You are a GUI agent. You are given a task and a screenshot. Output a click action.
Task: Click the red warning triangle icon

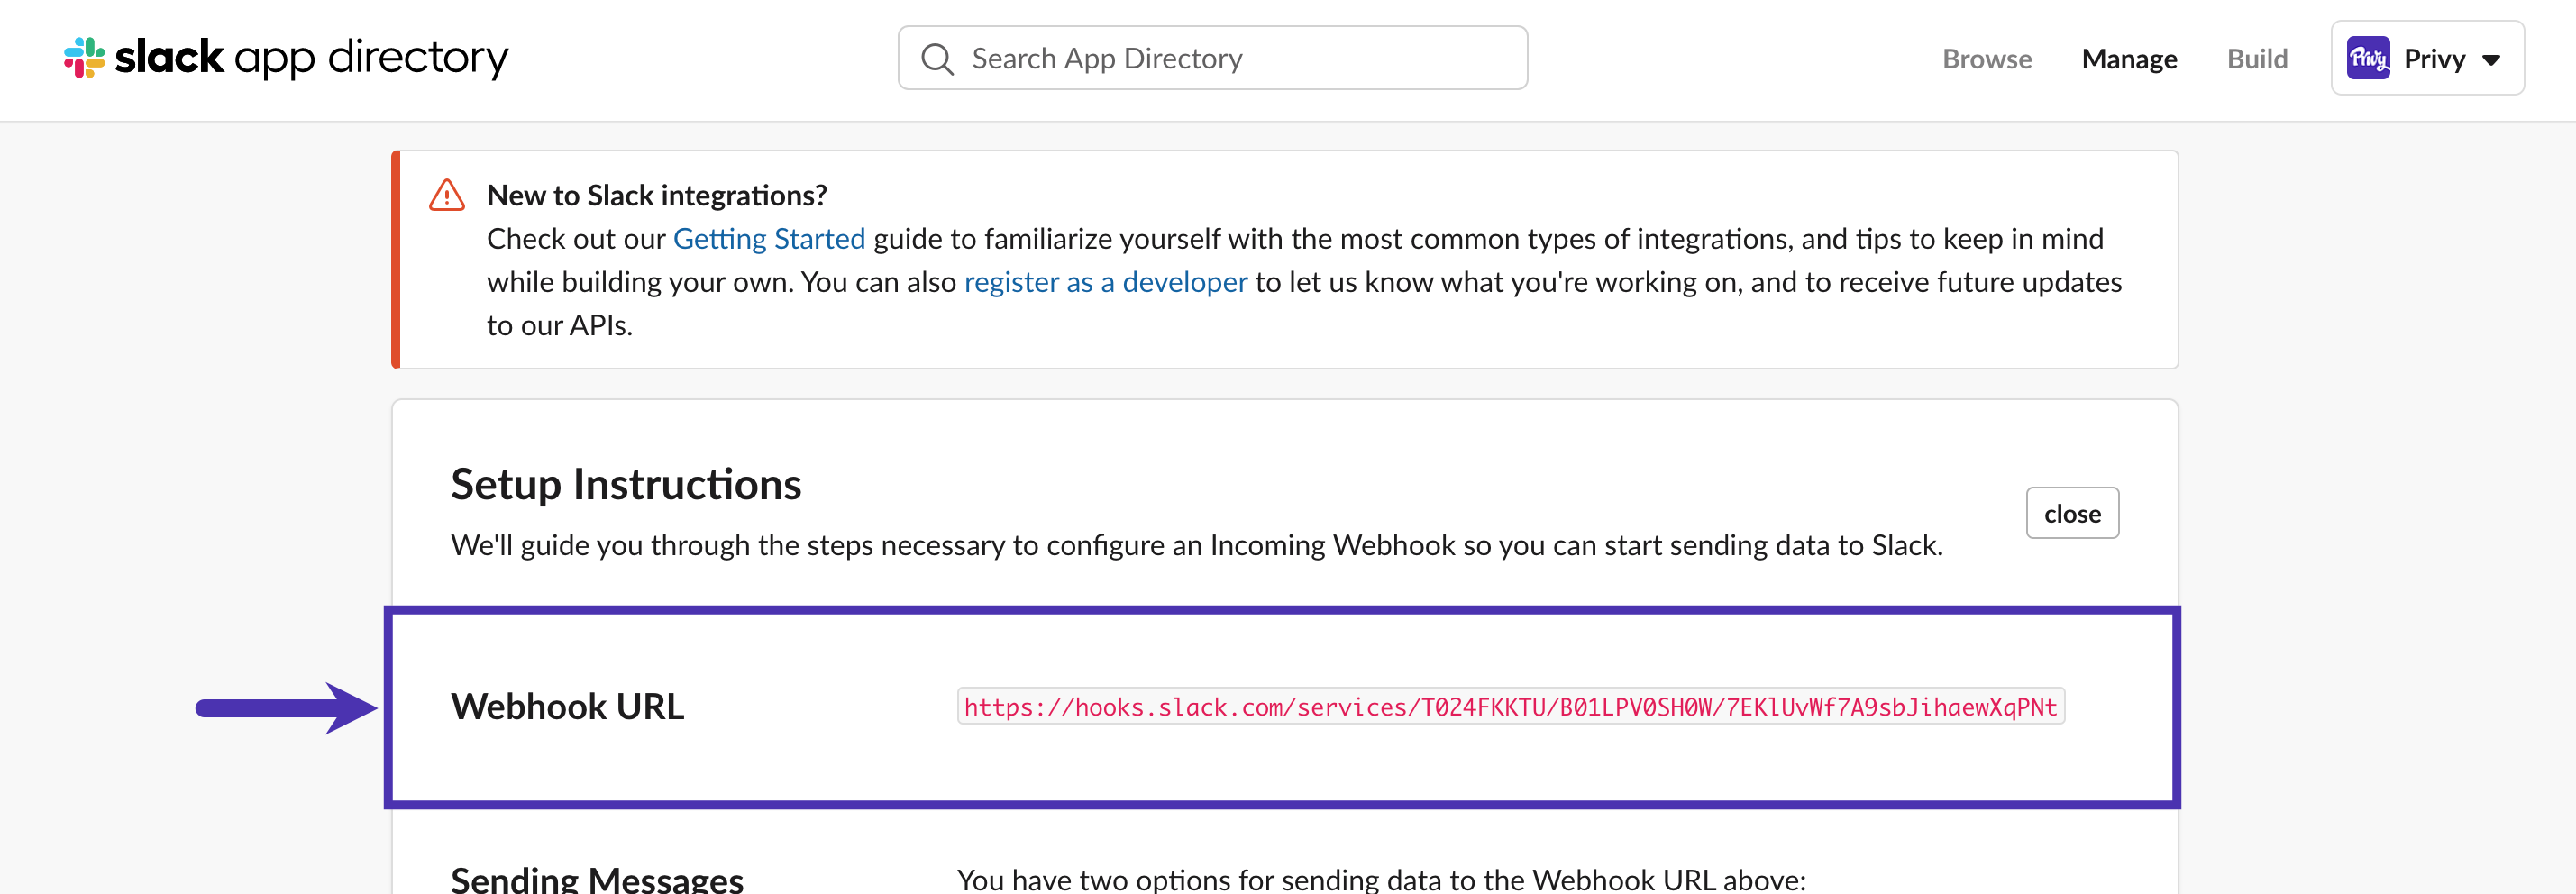click(447, 195)
